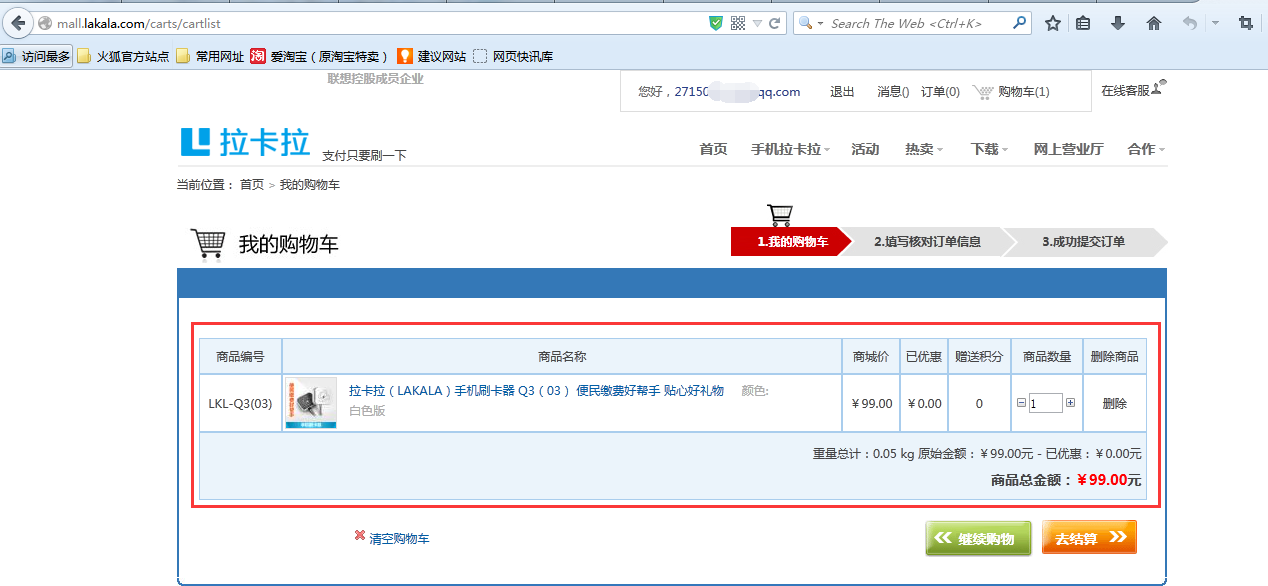This screenshot has height=586, width=1268.
Task: Click the 拉卡拉 logo
Action: pyautogui.click(x=245, y=142)
